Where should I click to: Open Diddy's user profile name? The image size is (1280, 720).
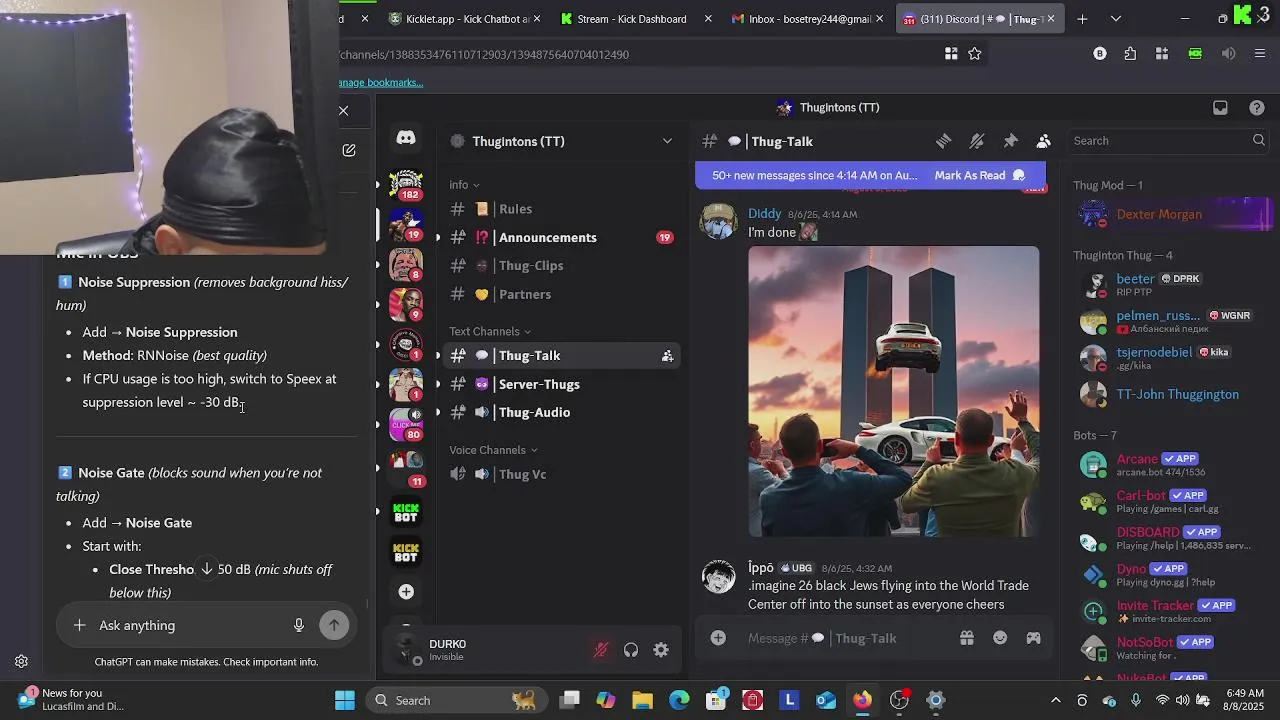coord(765,214)
